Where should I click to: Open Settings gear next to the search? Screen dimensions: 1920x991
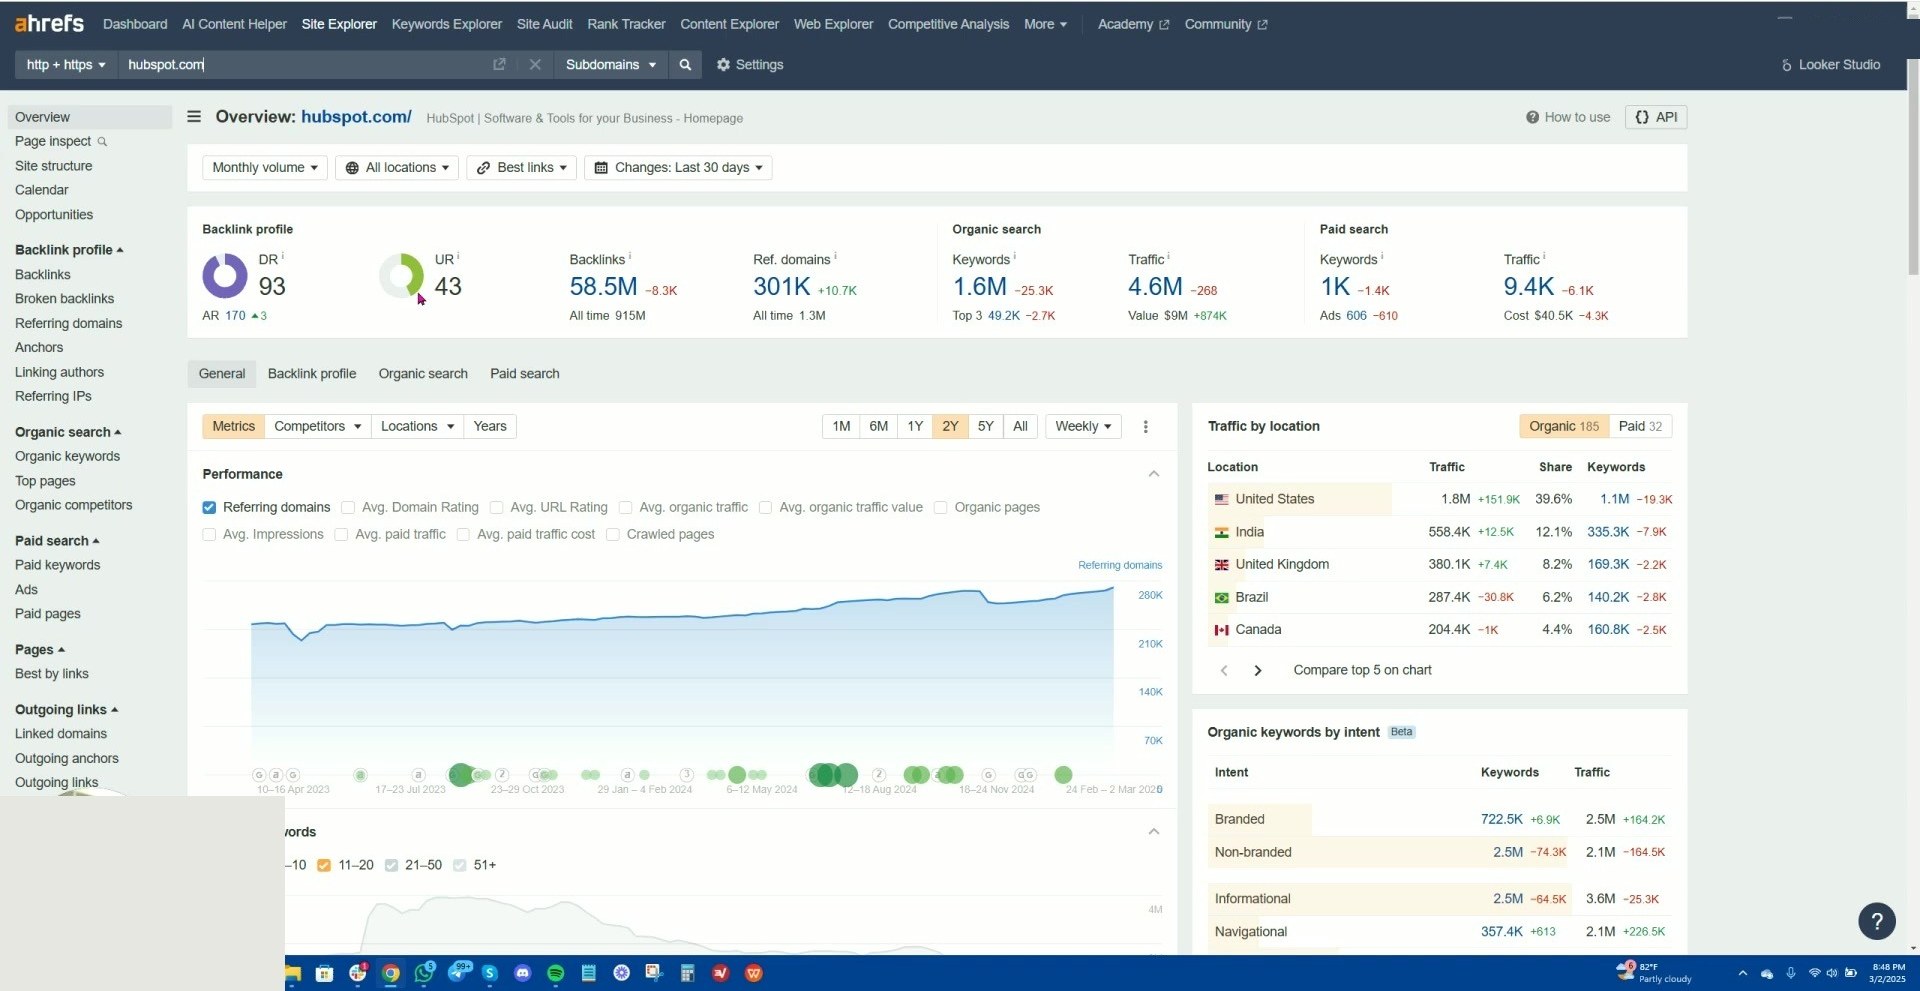pos(749,64)
